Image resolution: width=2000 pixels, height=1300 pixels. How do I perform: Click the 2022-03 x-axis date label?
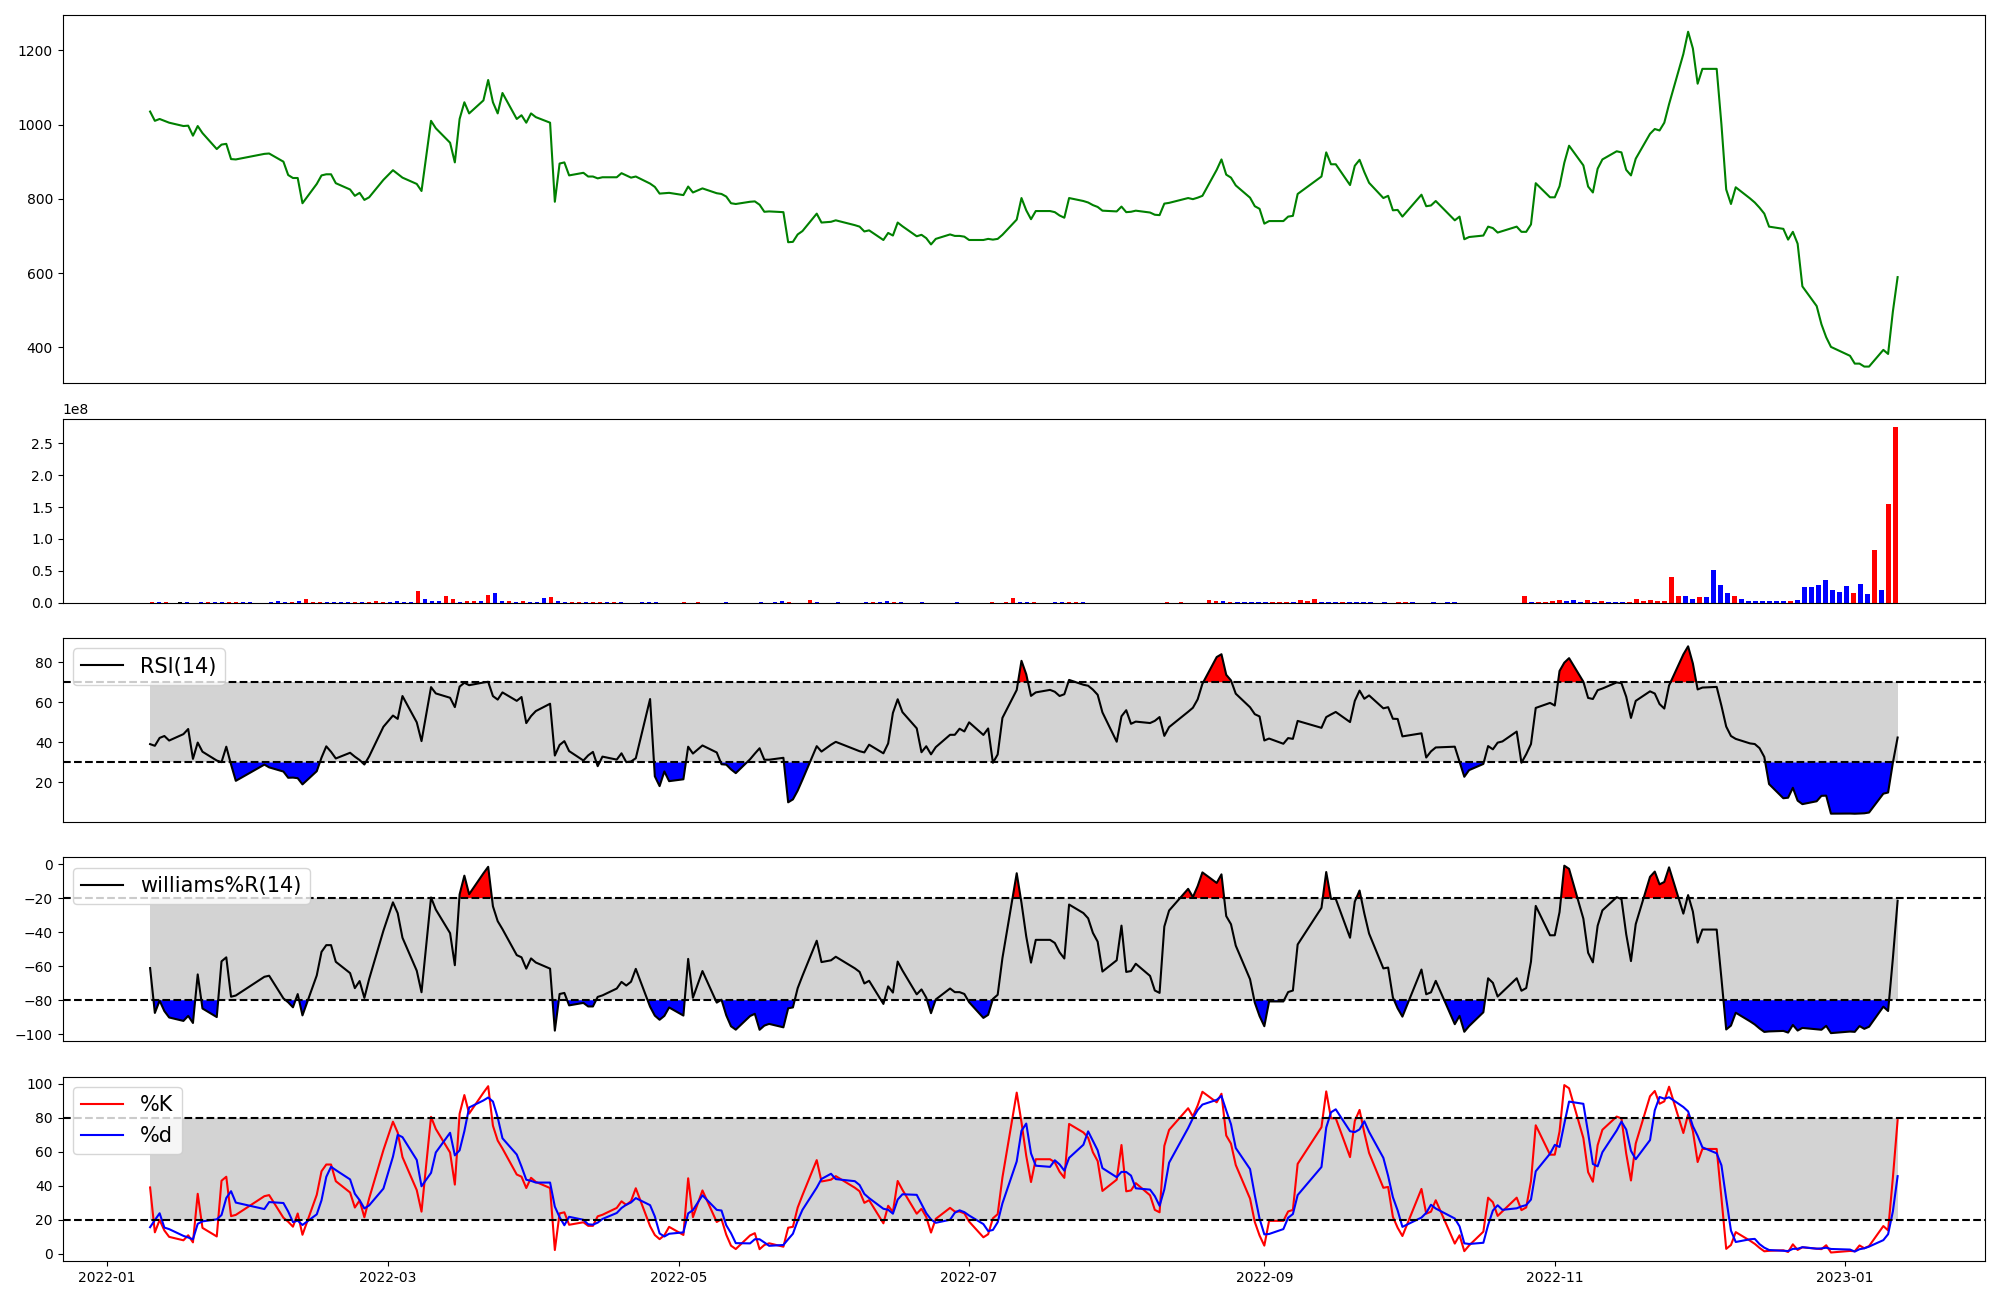[x=387, y=1277]
